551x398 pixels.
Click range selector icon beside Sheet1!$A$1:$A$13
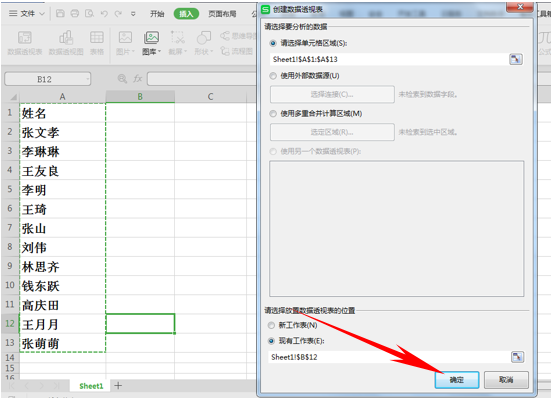click(516, 59)
